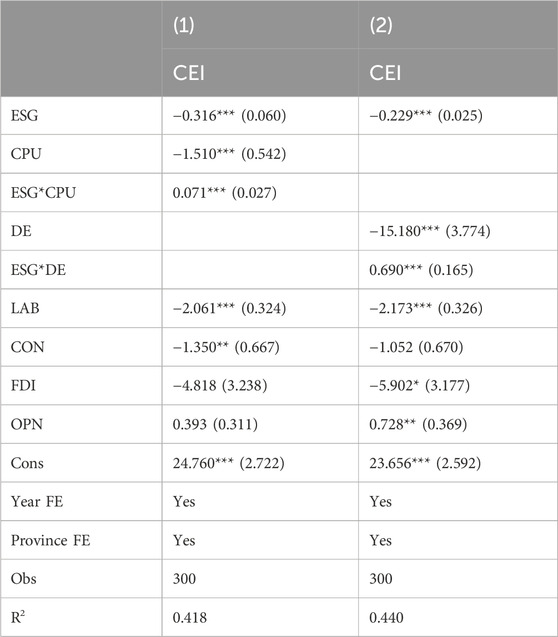This screenshot has height=637, width=558.
Task: Click the R² value 0.440
Action: click(386, 618)
